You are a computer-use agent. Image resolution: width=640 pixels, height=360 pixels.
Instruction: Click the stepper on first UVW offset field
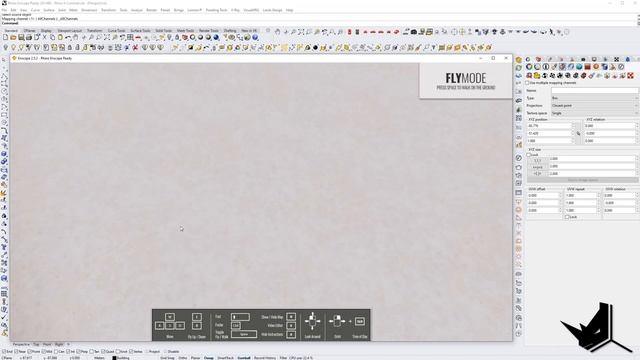pos(560,196)
